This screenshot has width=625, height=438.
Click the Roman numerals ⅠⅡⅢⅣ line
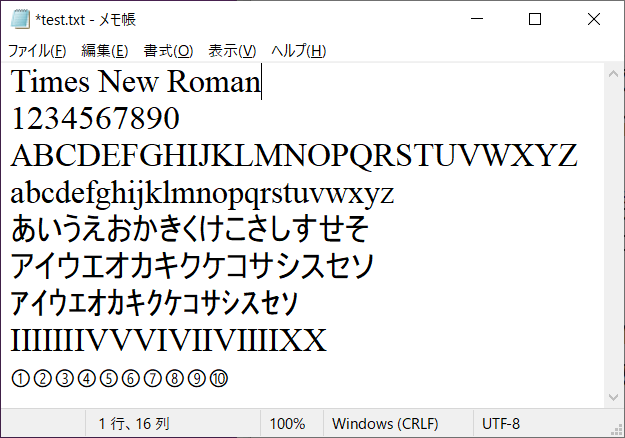[x=169, y=340]
